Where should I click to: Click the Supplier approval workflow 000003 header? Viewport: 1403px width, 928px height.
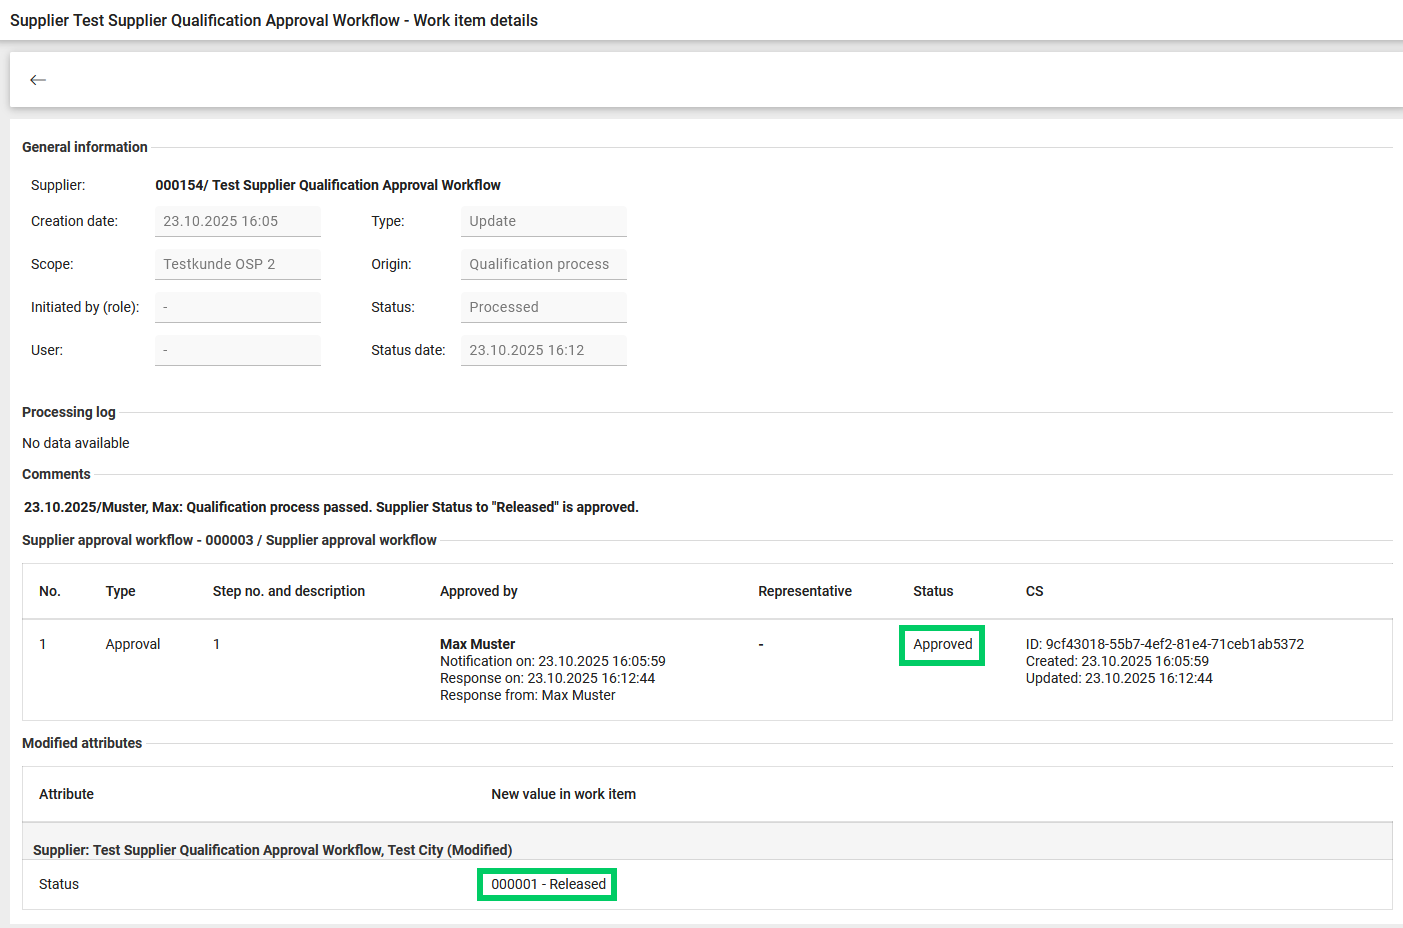(x=228, y=539)
